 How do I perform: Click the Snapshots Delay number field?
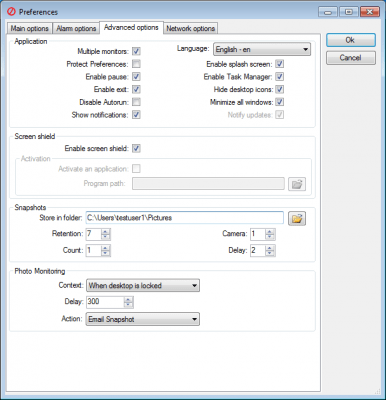click(x=258, y=250)
